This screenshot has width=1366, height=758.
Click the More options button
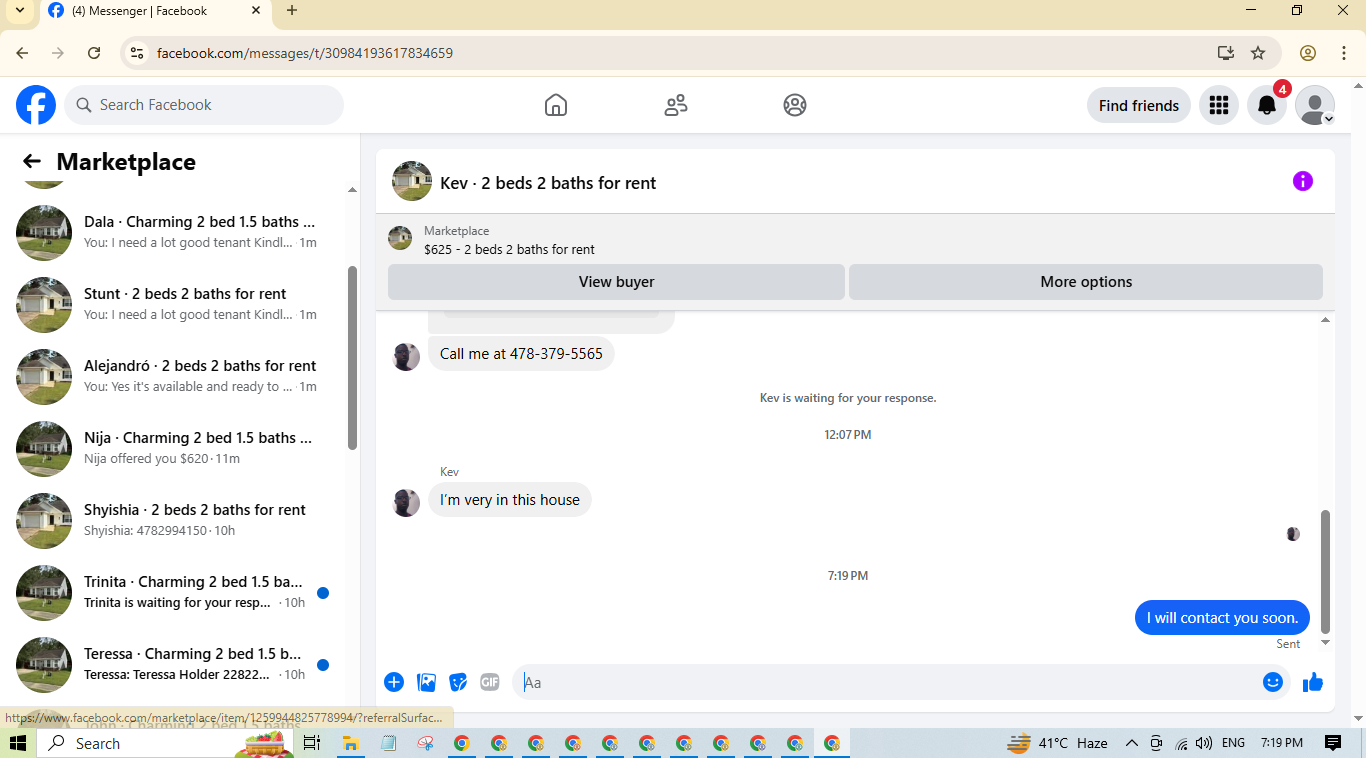pos(1086,282)
